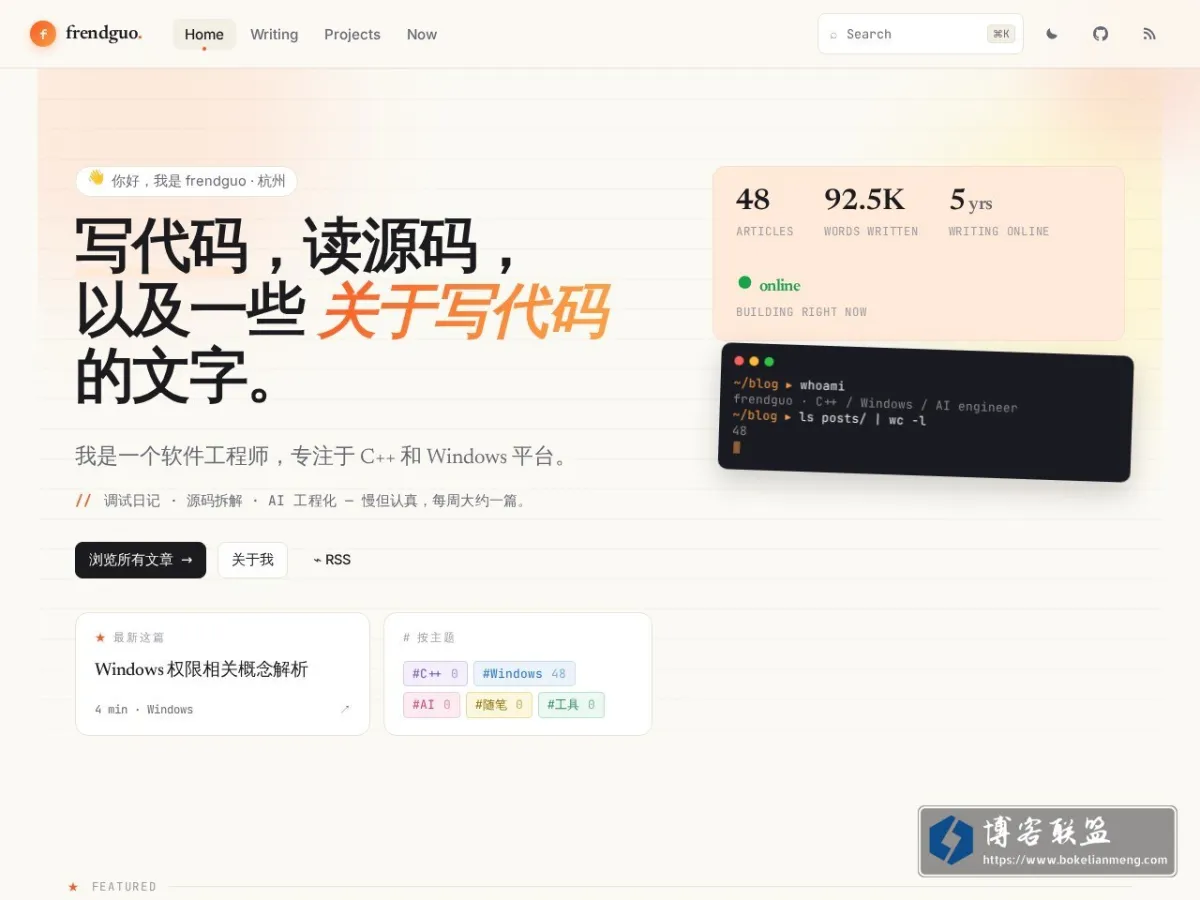
Task: Click the green dot on terminal window
Action: 769,362
